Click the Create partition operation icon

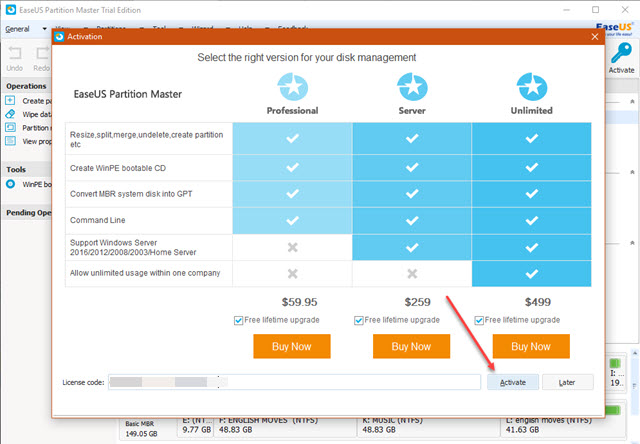point(10,100)
